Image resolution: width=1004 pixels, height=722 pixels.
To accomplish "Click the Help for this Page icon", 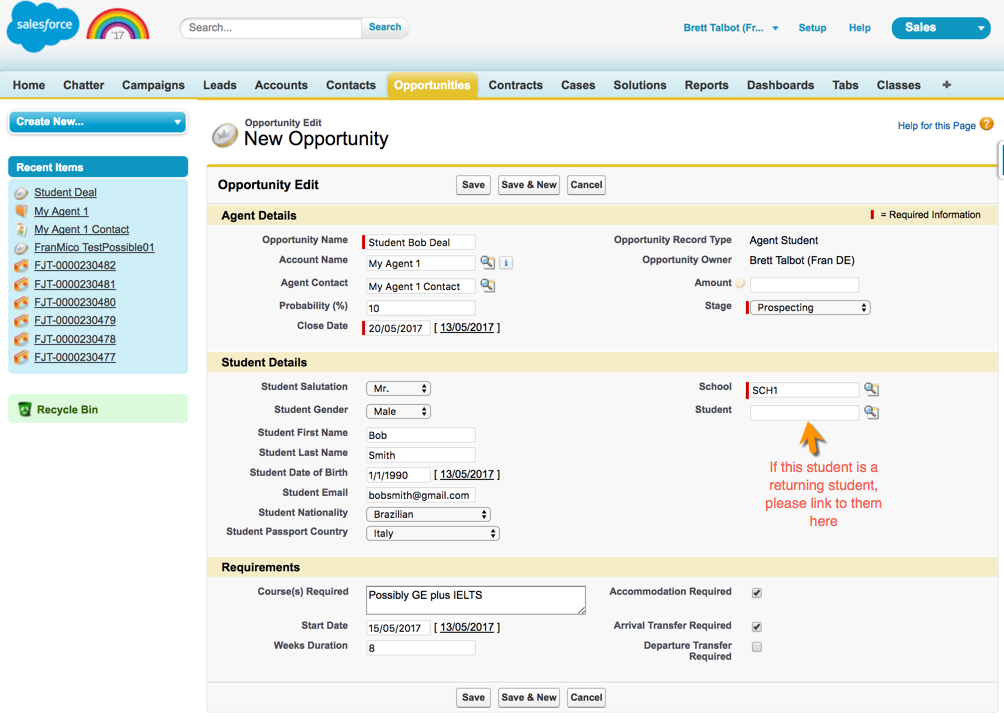I will [x=987, y=125].
